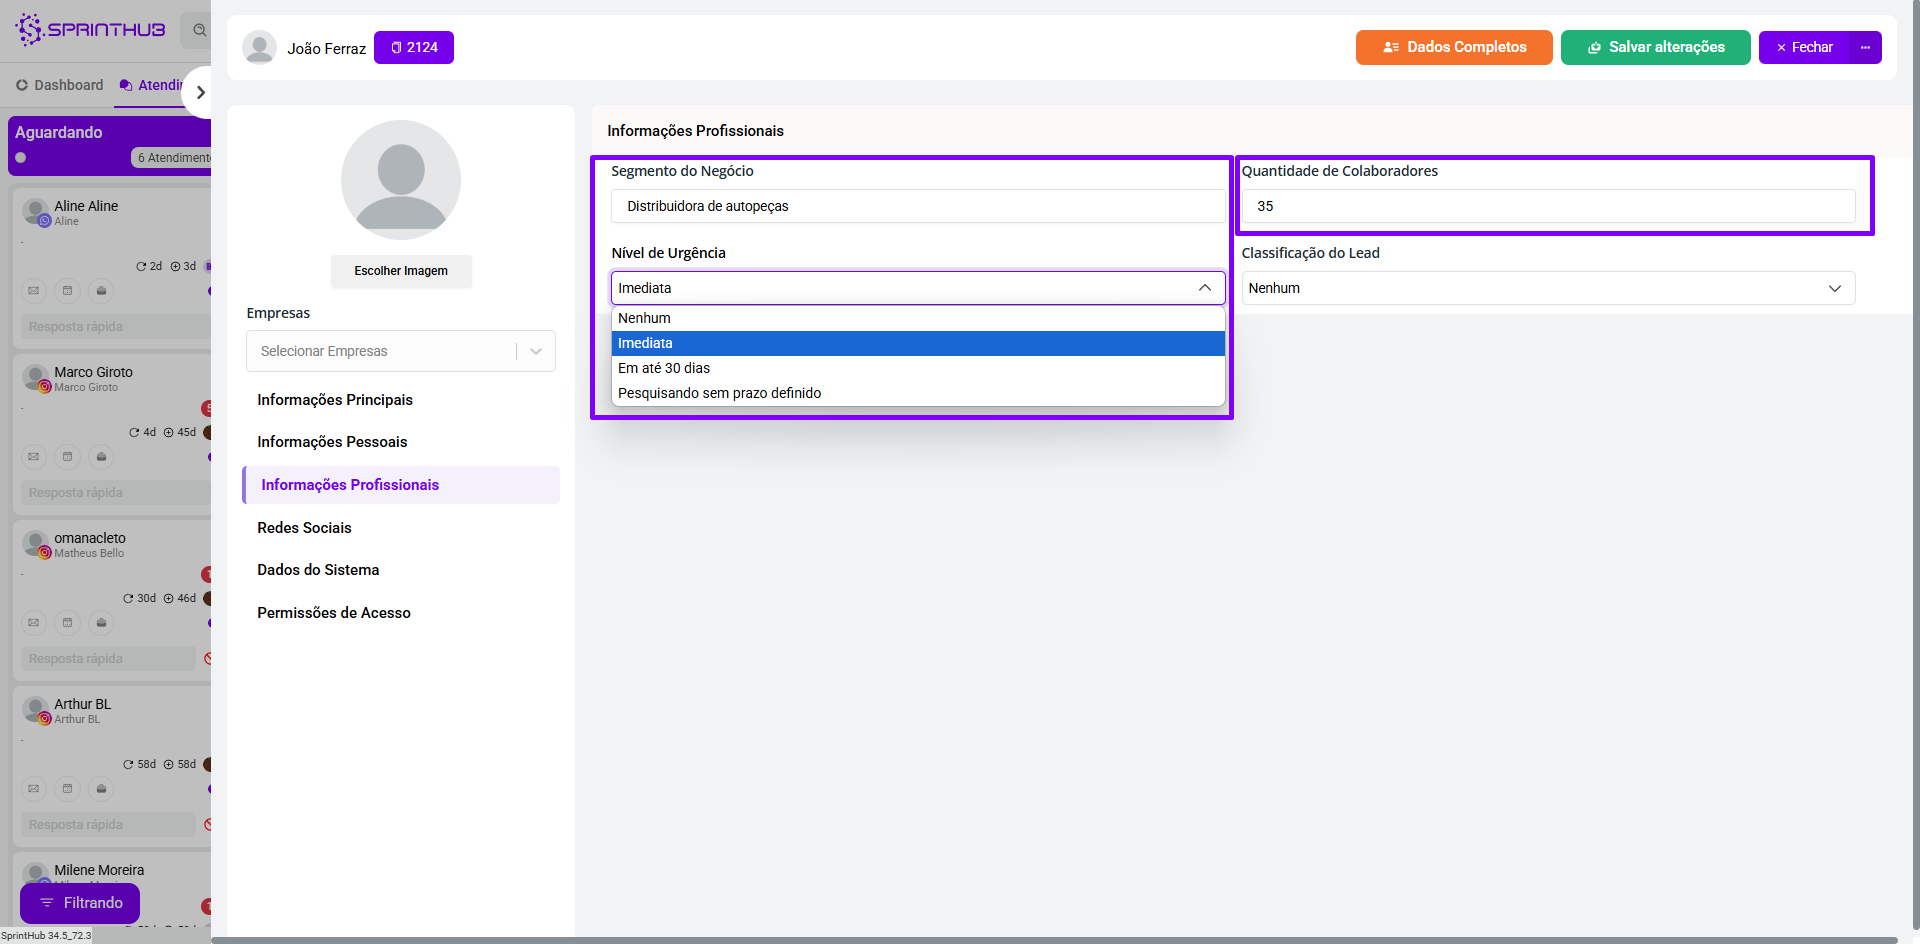Switch to the Dashboard tab

point(60,85)
